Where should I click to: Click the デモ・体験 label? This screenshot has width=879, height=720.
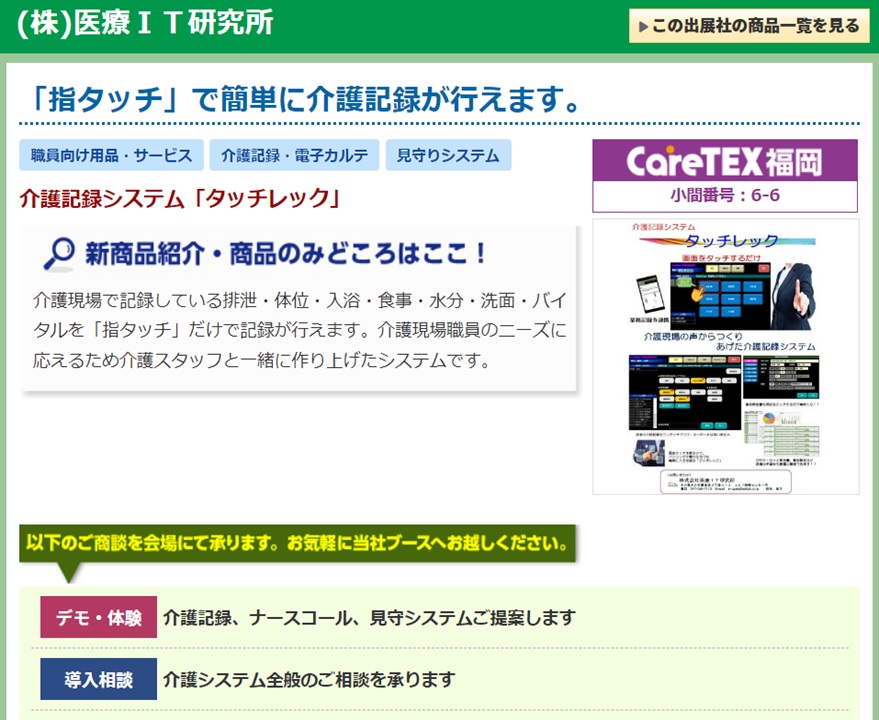click(x=98, y=617)
